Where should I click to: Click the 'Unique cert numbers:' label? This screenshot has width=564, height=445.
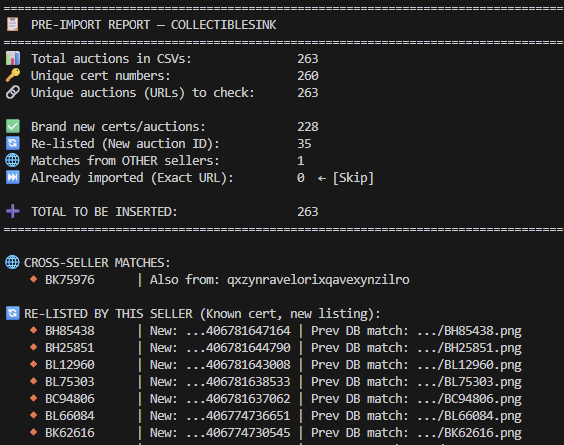coord(101,76)
